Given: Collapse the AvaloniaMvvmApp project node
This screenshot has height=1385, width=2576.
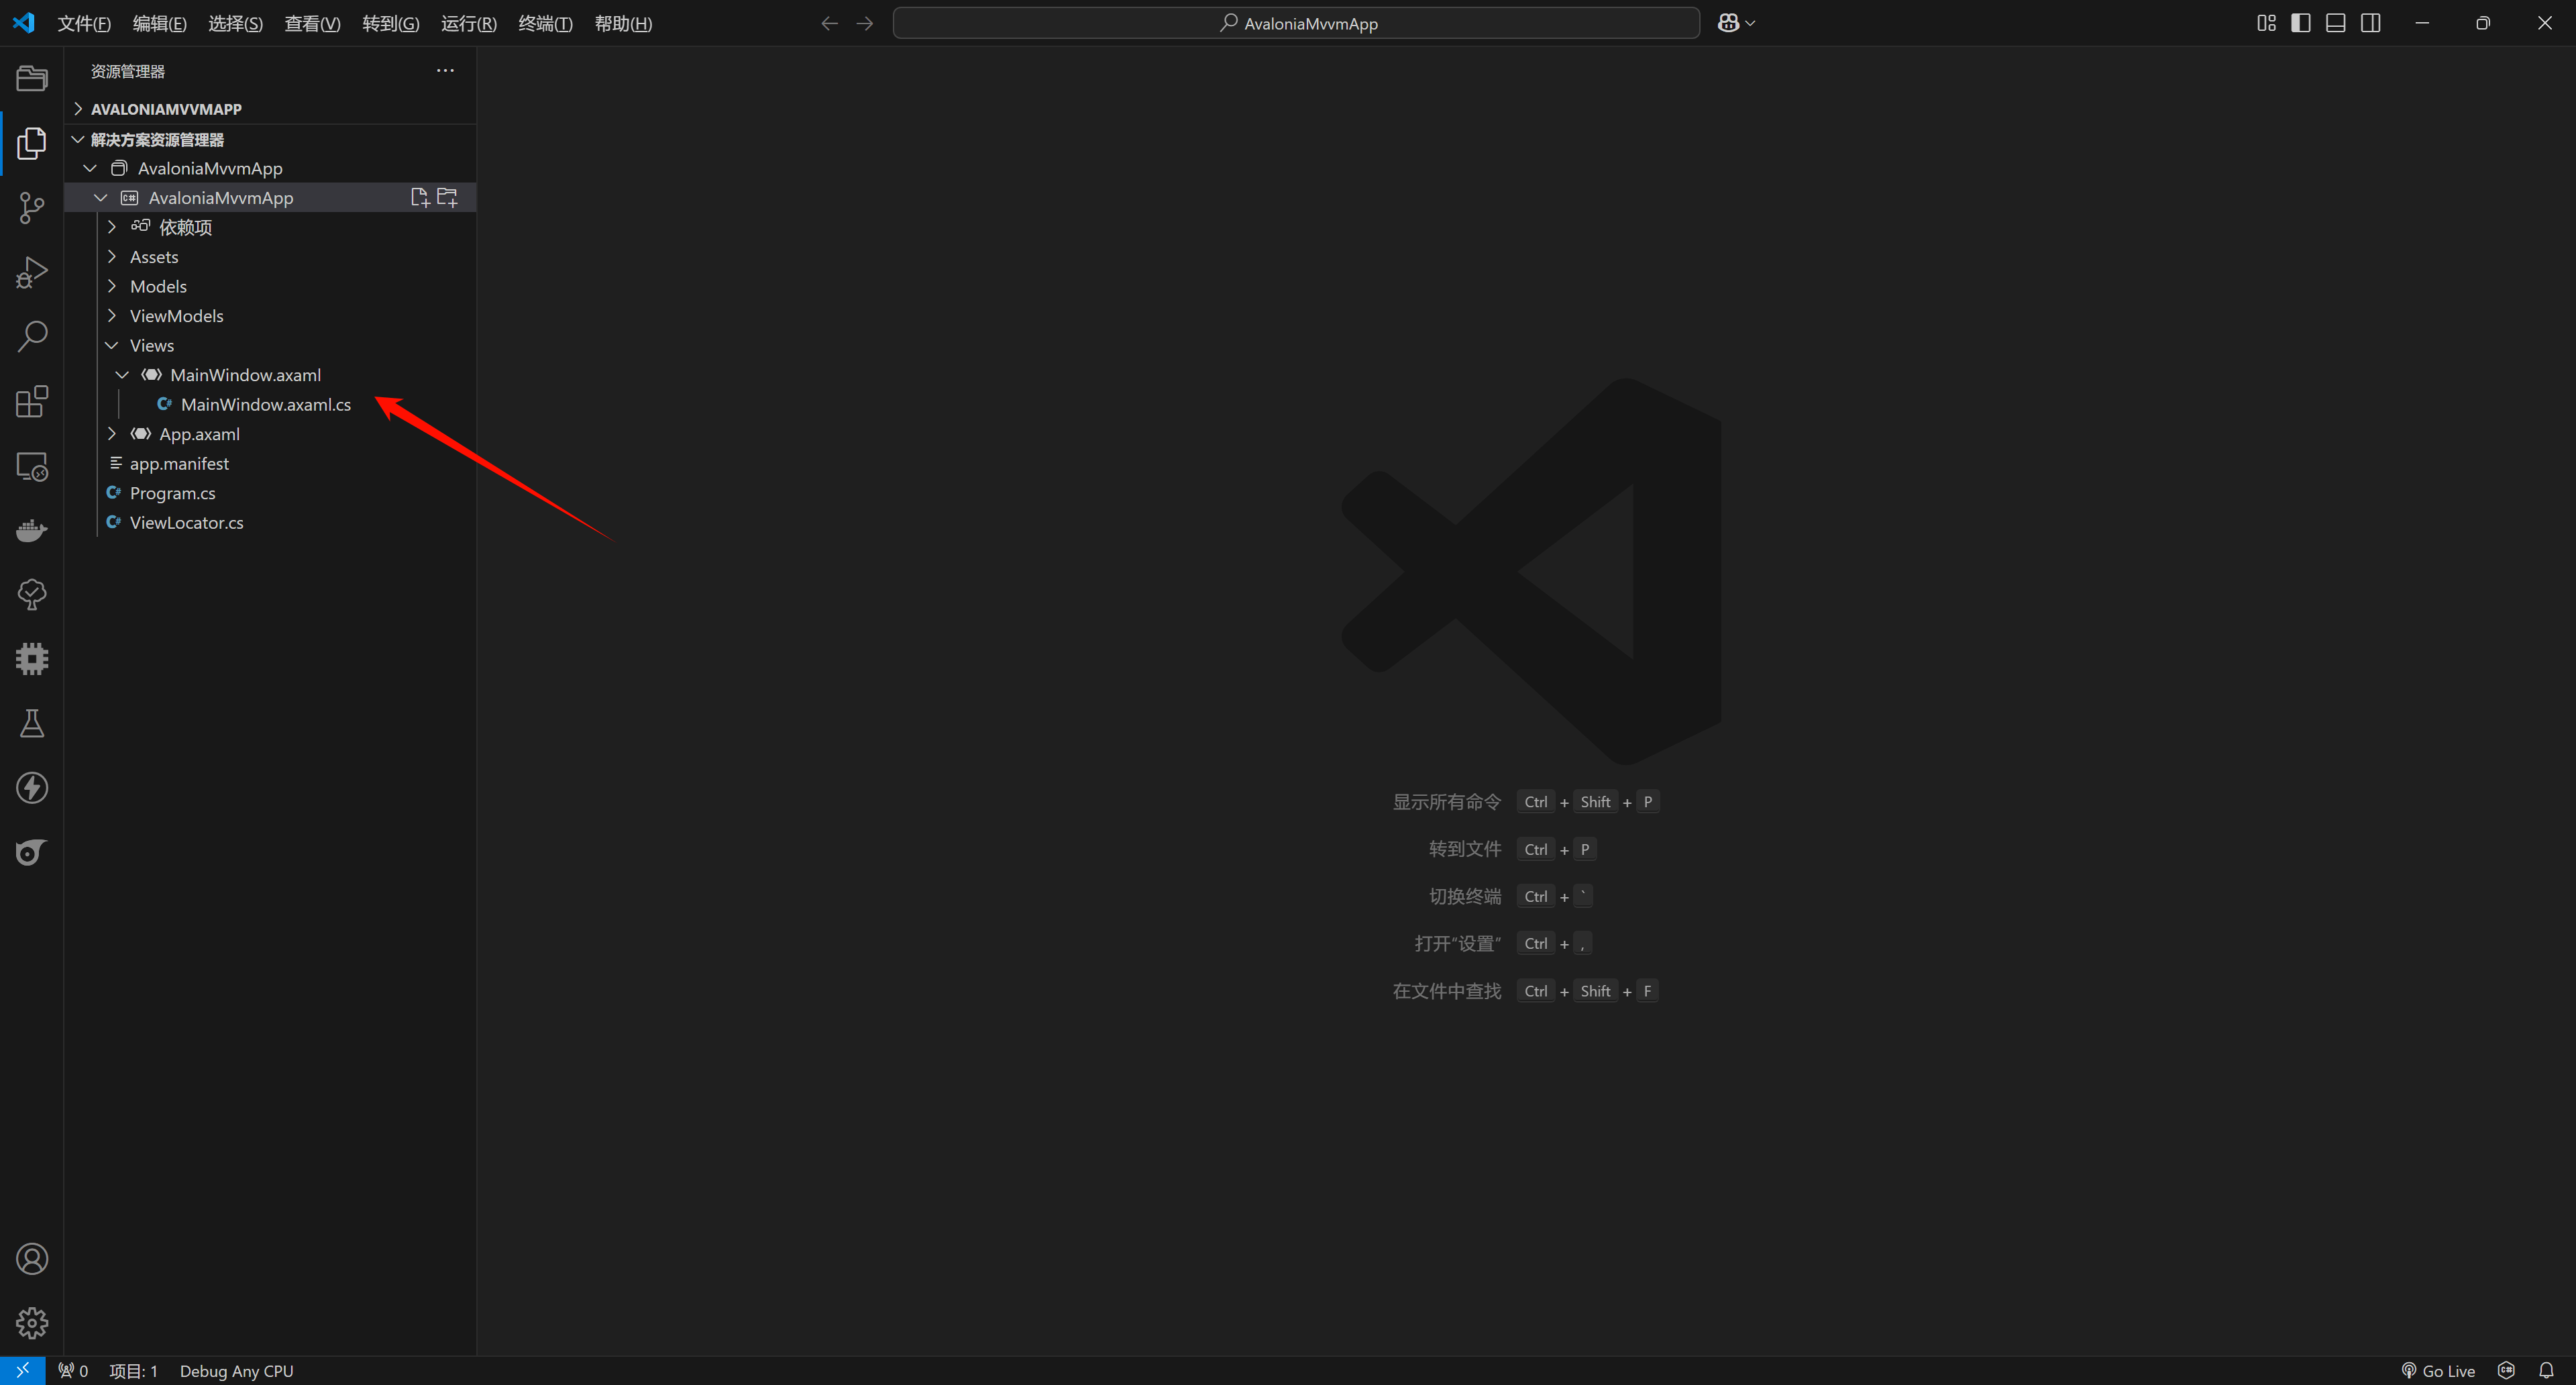Looking at the screenshot, I should click(101, 198).
